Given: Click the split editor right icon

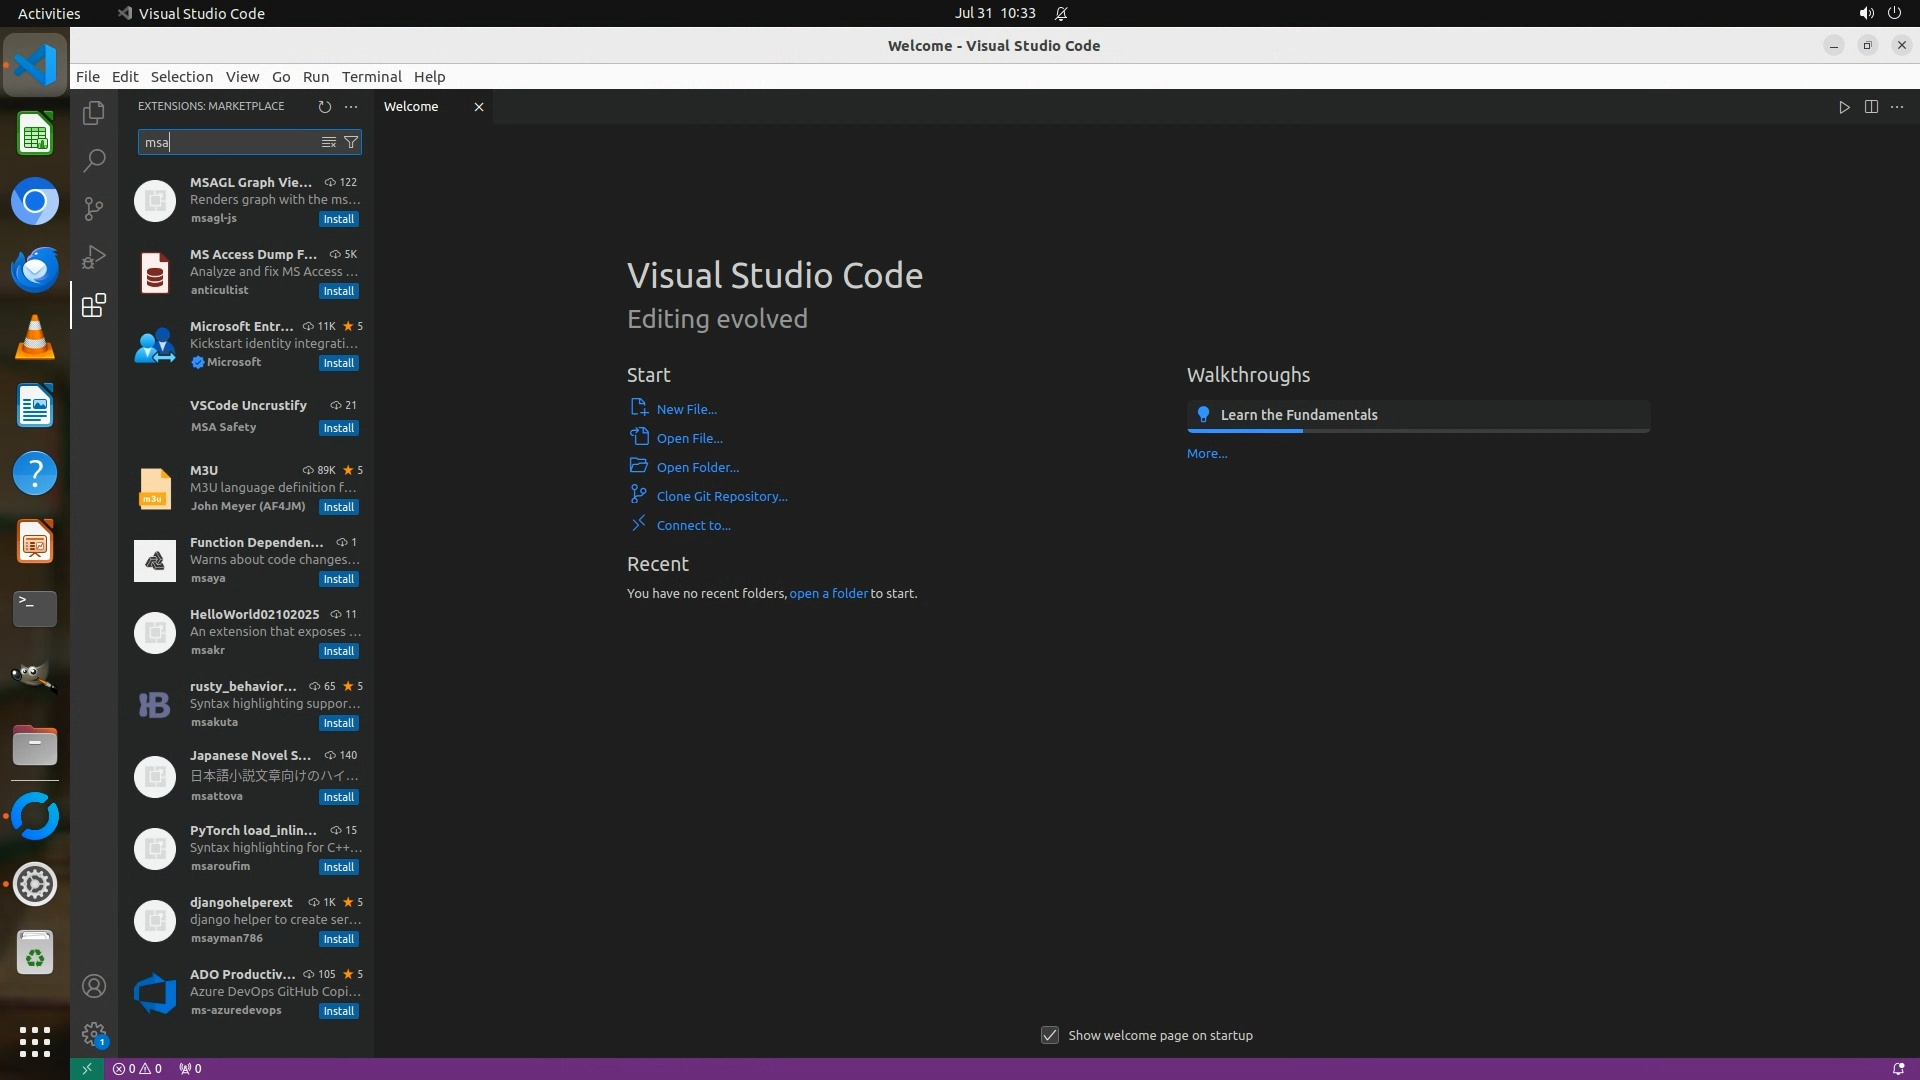Looking at the screenshot, I should [x=1871, y=106].
